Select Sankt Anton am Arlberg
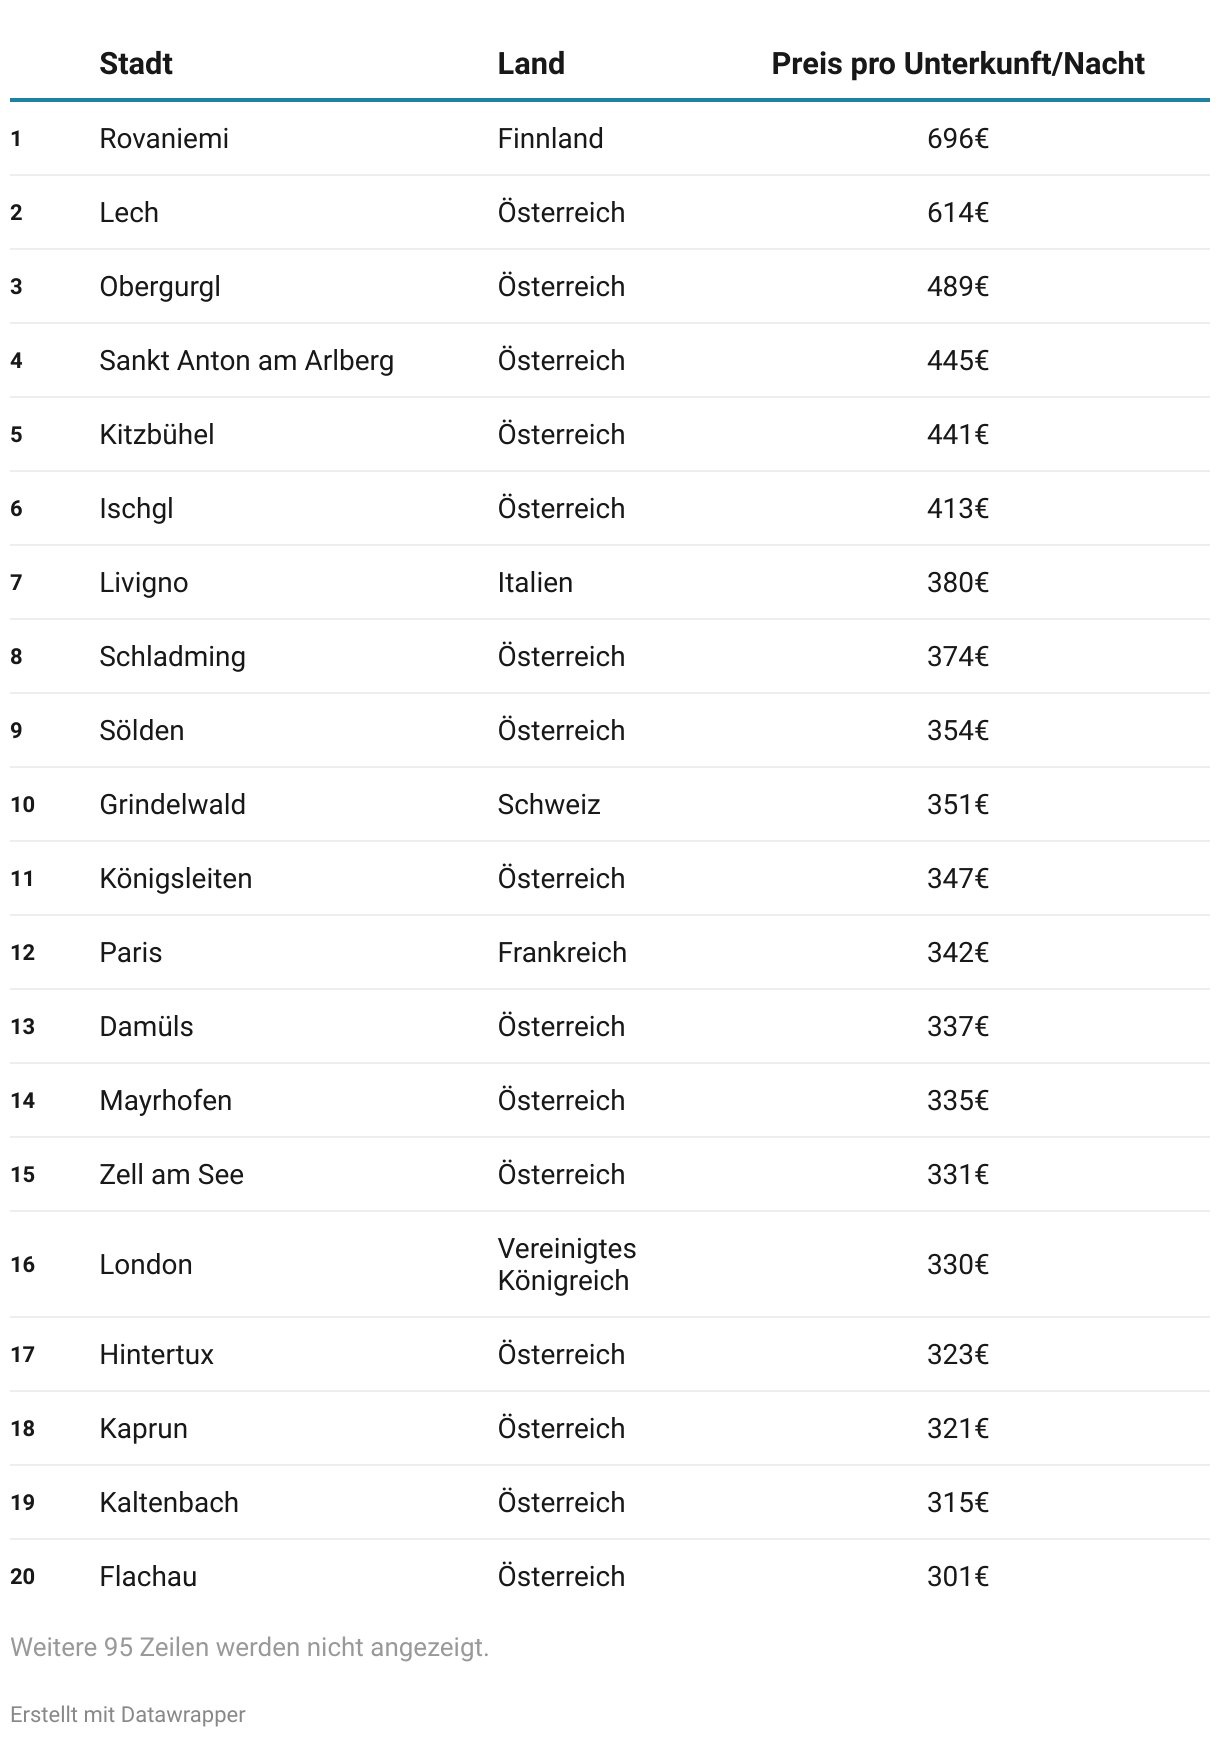The width and height of the screenshot is (1220, 1738). [246, 360]
